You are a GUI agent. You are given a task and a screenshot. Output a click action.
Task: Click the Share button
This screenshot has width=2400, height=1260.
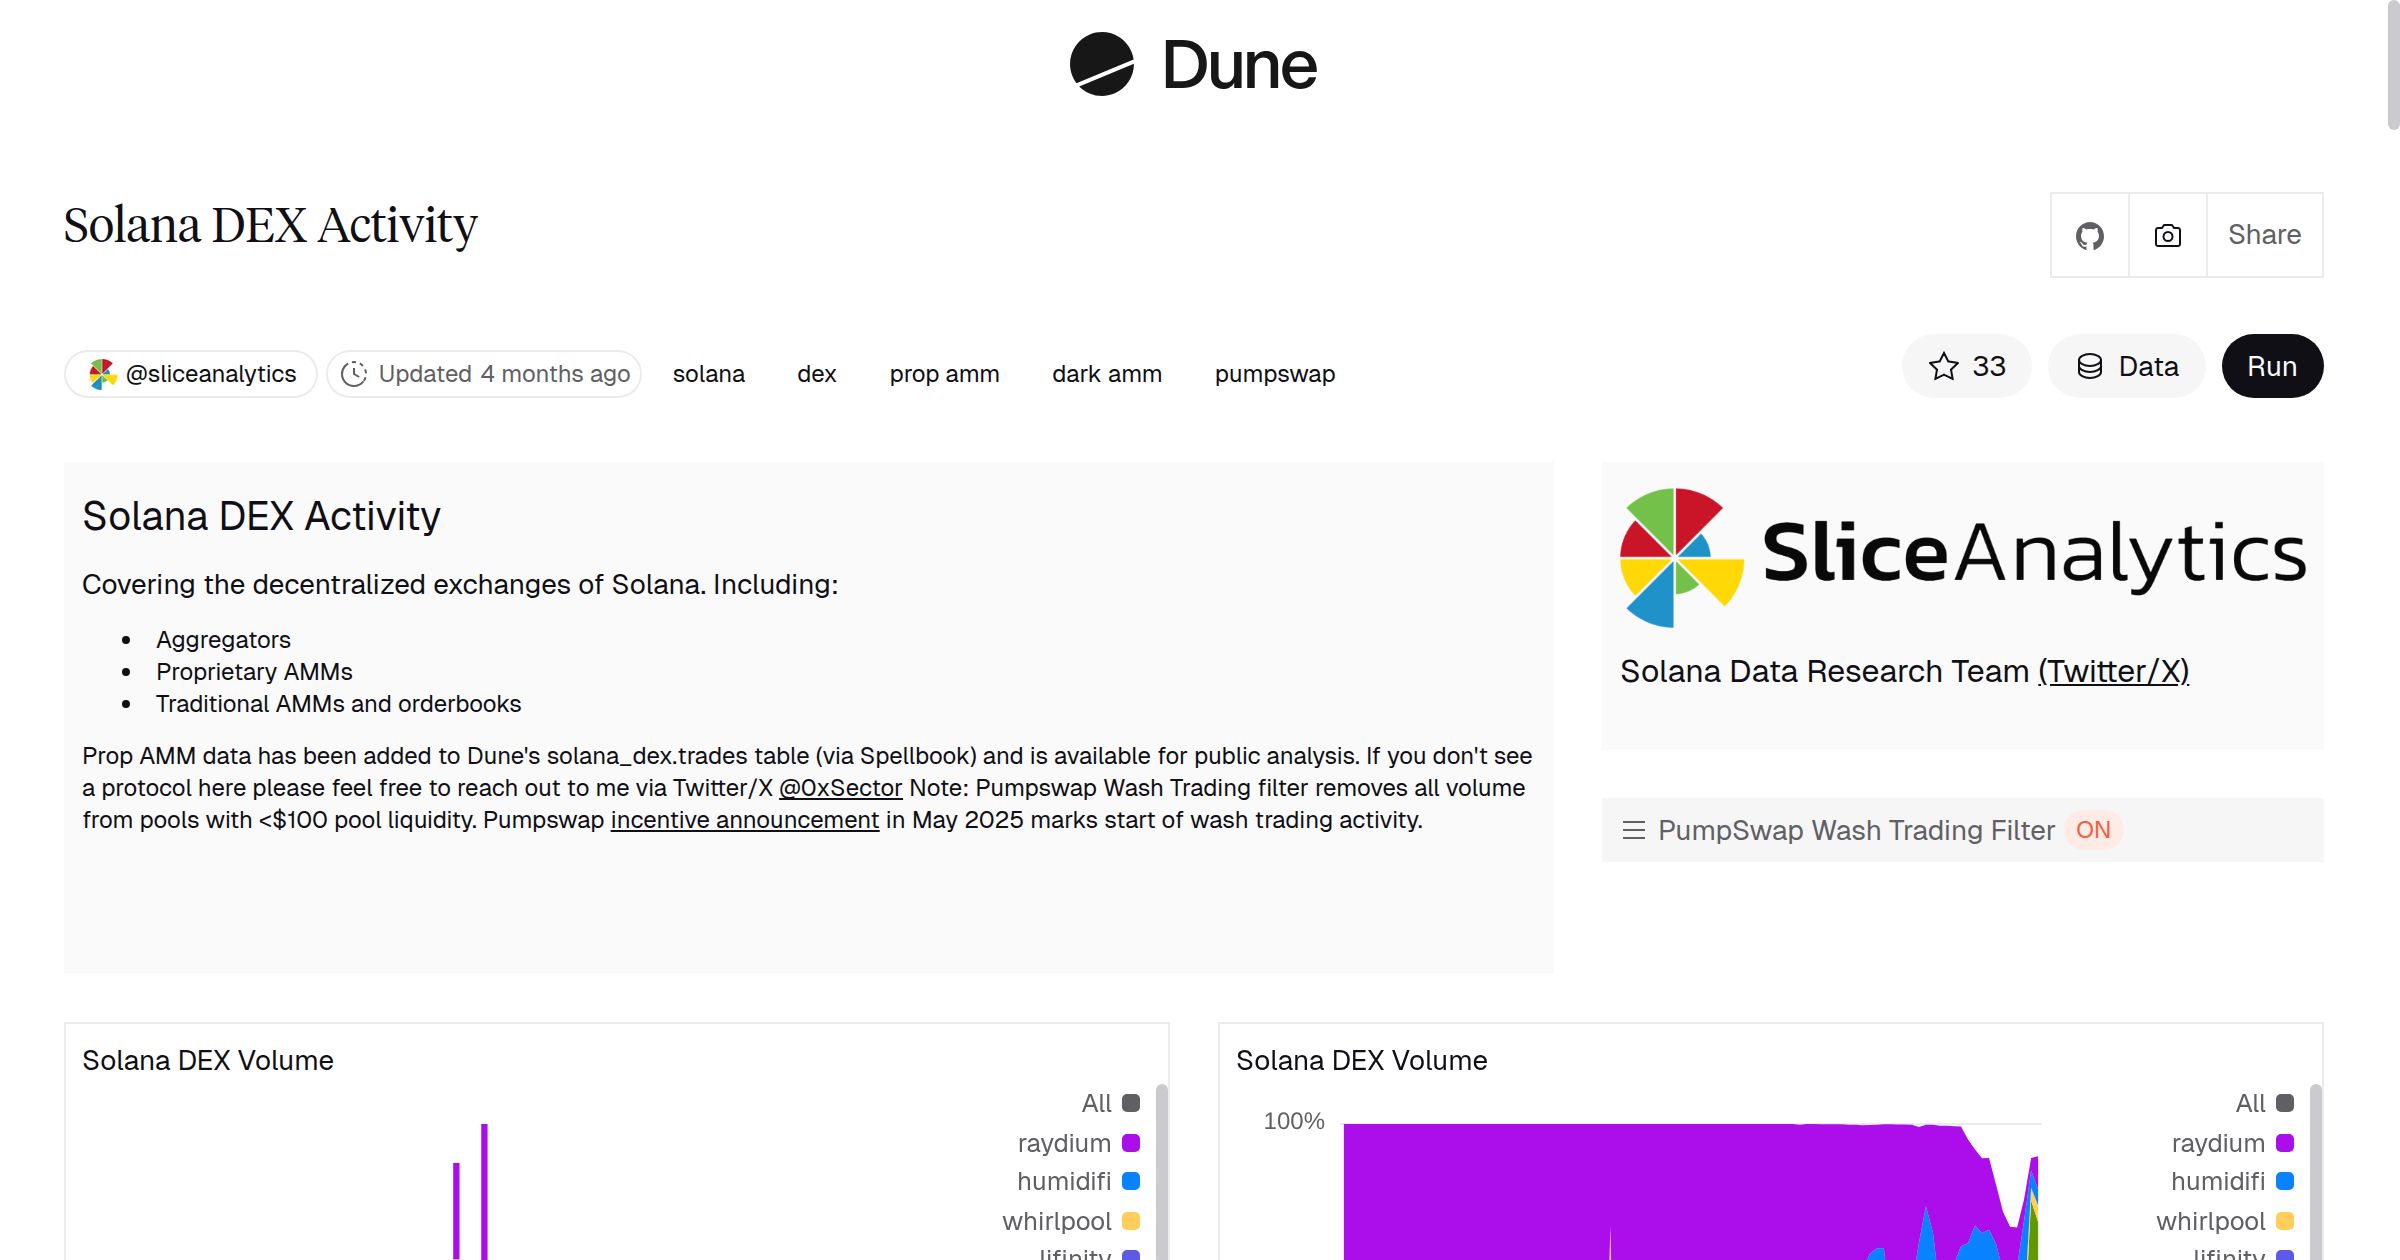pos(2264,235)
